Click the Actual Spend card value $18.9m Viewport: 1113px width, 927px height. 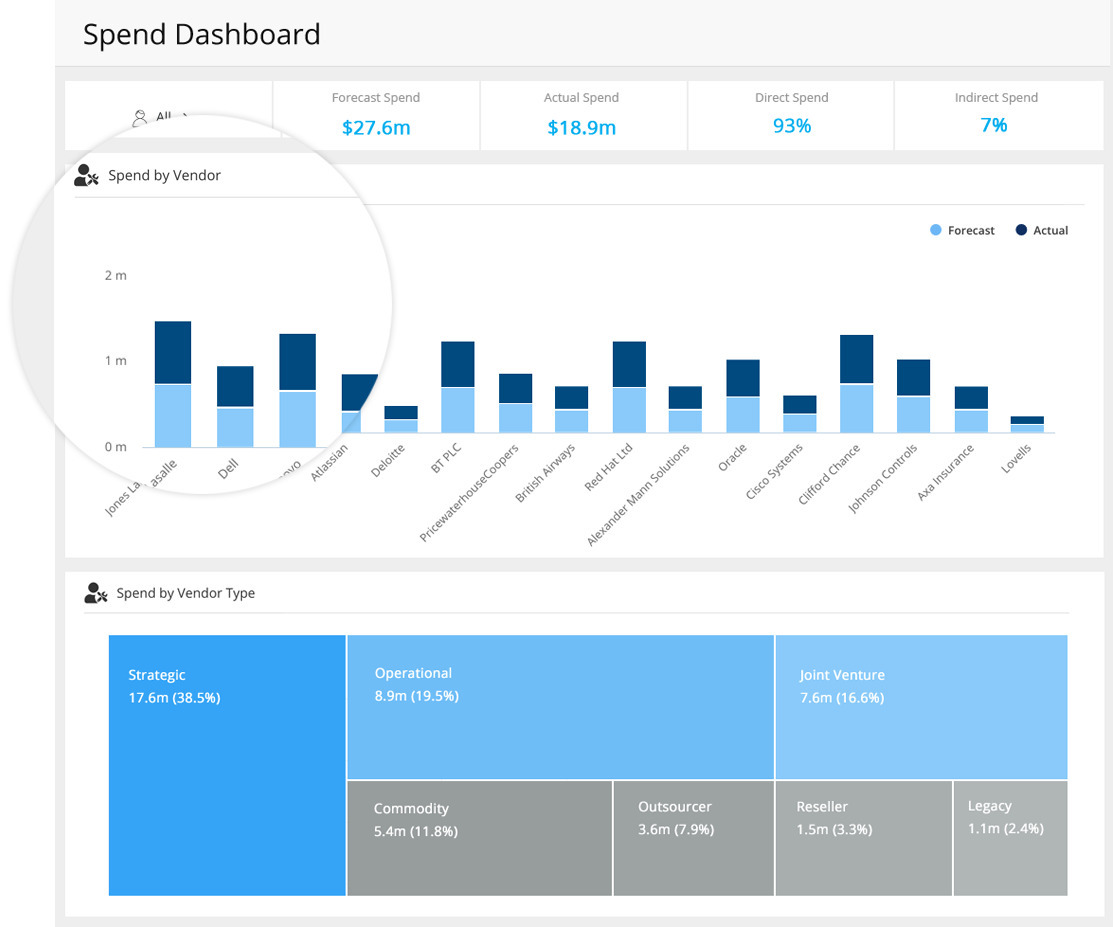tap(582, 125)
